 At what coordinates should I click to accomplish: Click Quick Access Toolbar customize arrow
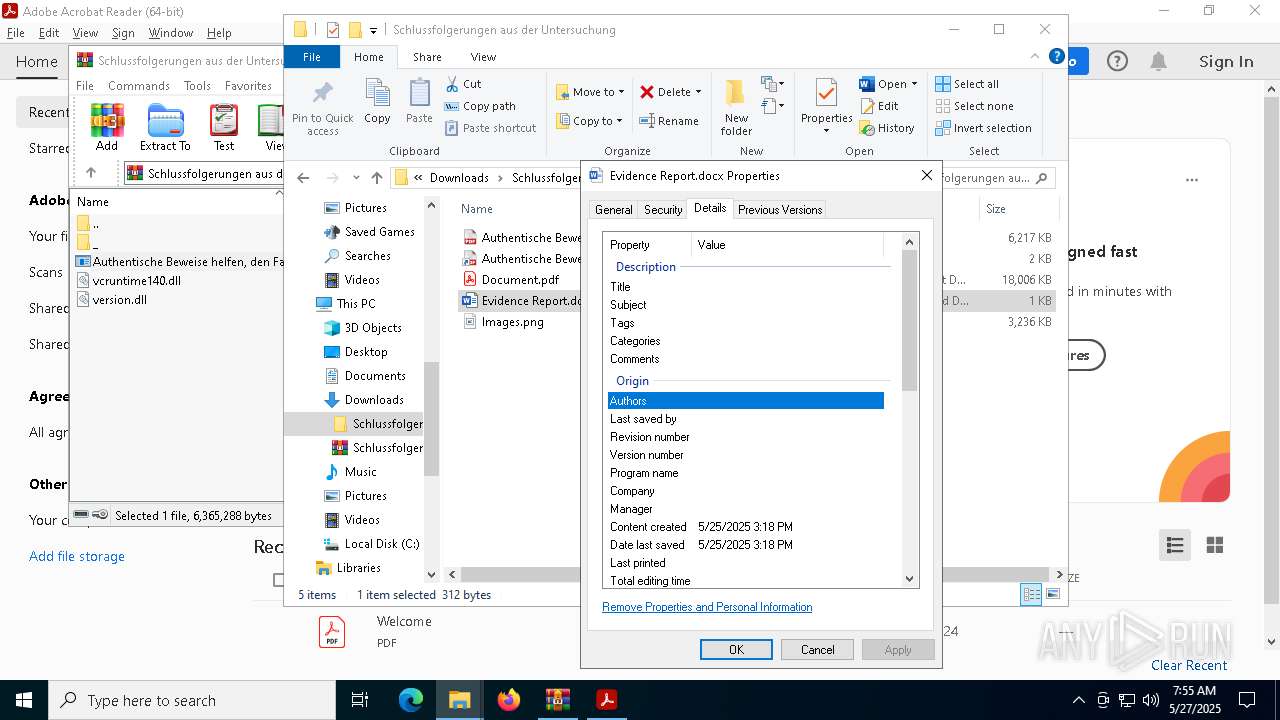pos(374,30)
